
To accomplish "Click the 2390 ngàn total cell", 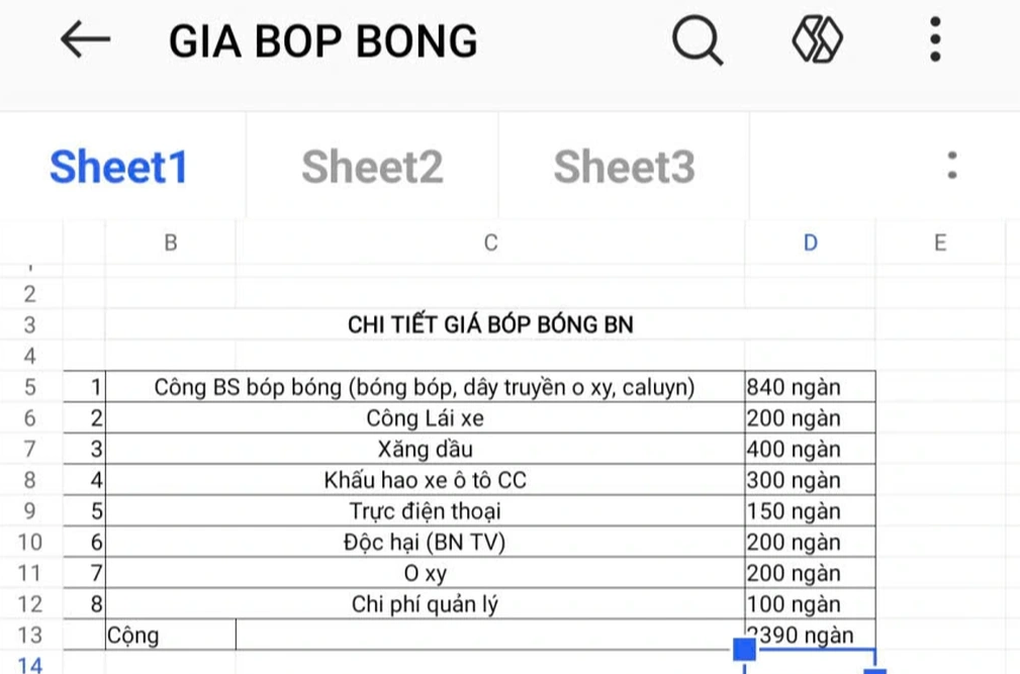I will coord(810,635).
